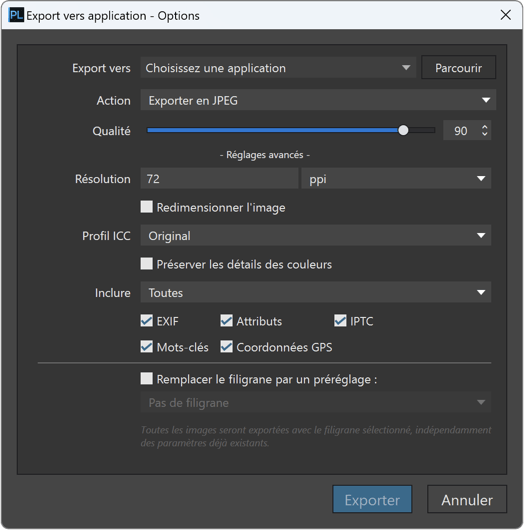The image size is (524, 530).
Task: Click the Qualité slider handle
Action: coord(403,130)
